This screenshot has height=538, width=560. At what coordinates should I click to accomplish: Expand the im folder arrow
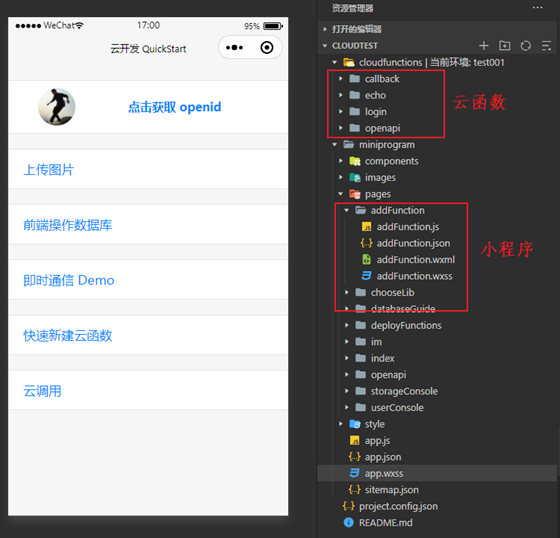tap(346, 342)
